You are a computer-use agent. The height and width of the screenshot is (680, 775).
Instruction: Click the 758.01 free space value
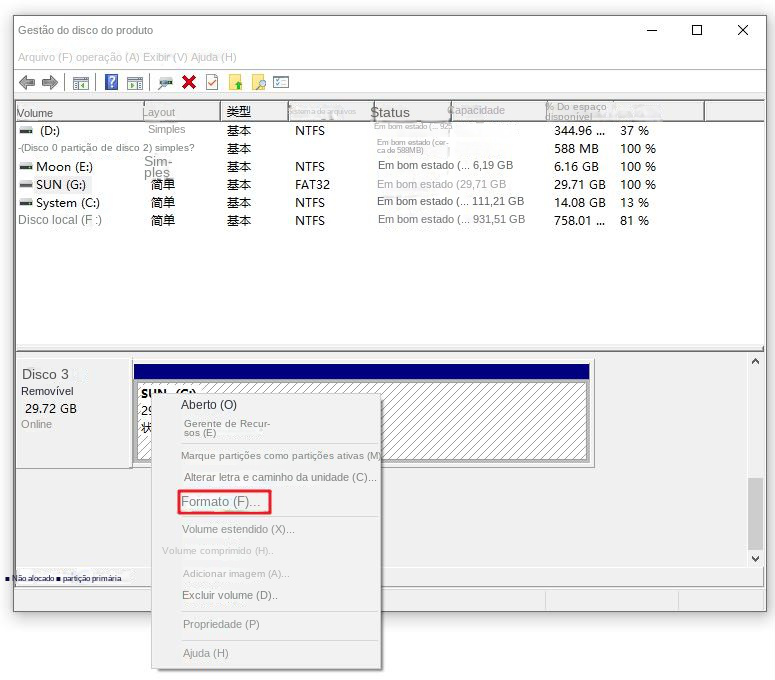click(579, 221)
